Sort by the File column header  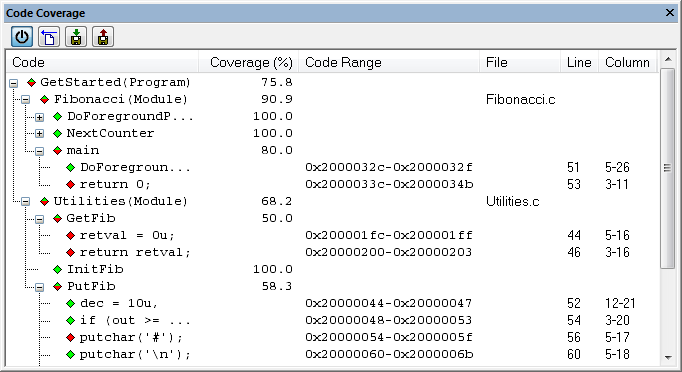520,62
